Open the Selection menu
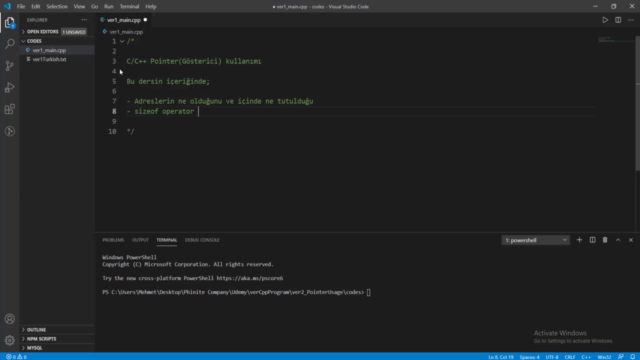 [x=57, y=7]
